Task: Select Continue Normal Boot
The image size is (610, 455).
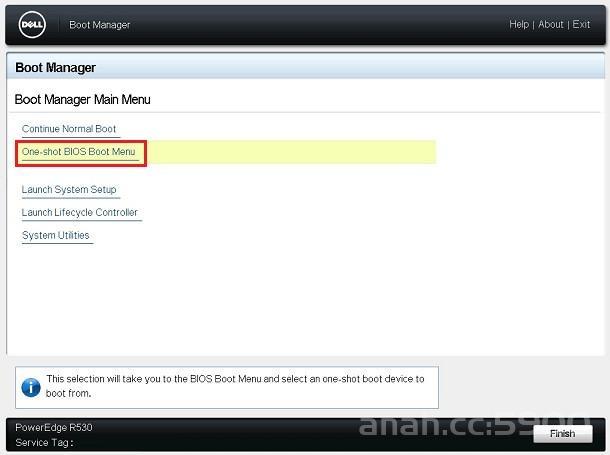Action: pos(69,129)
